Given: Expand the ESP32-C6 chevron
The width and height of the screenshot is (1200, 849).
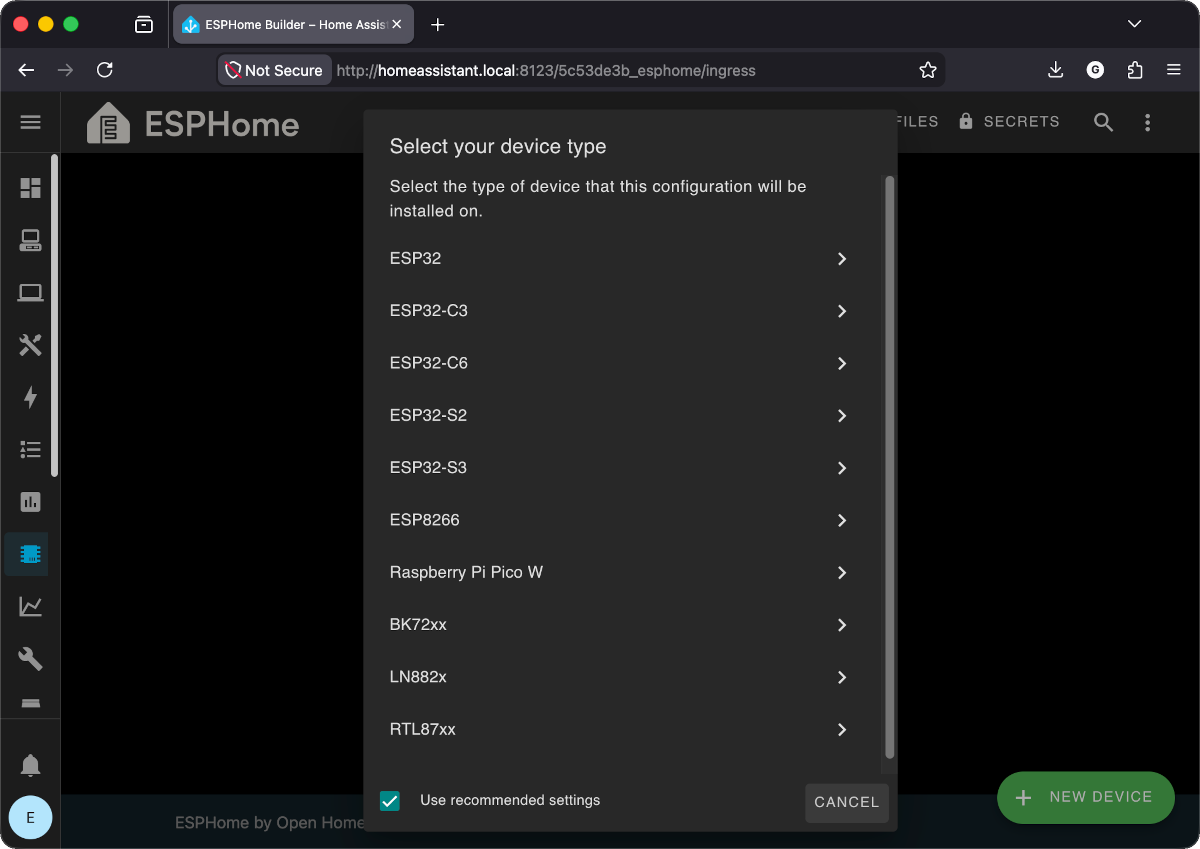Looking at the screenshot, I should [842, 363].
